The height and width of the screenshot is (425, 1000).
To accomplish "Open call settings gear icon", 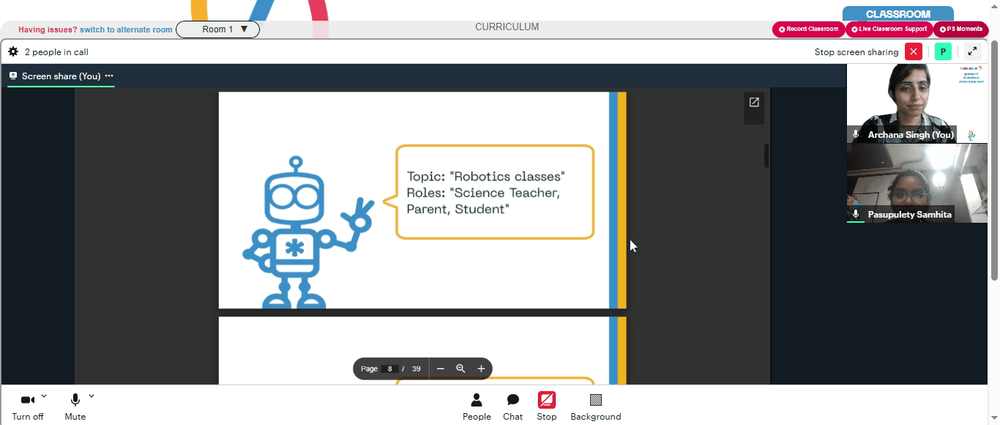I will click(x=13, y=52).
